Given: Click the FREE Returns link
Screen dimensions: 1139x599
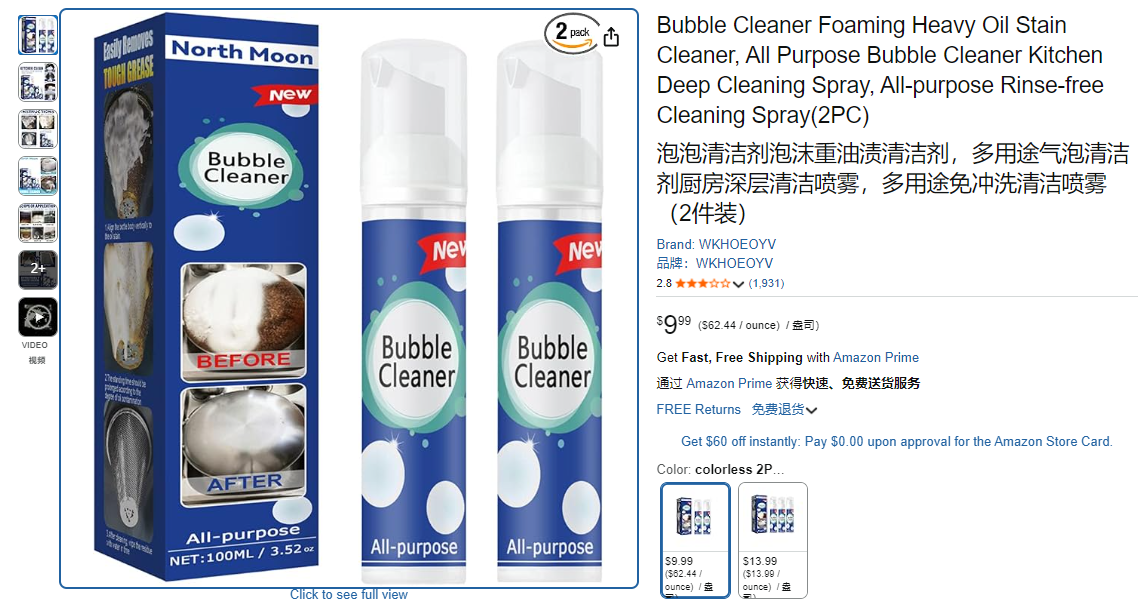Looking at the screenshot, I should pos(699,409).
